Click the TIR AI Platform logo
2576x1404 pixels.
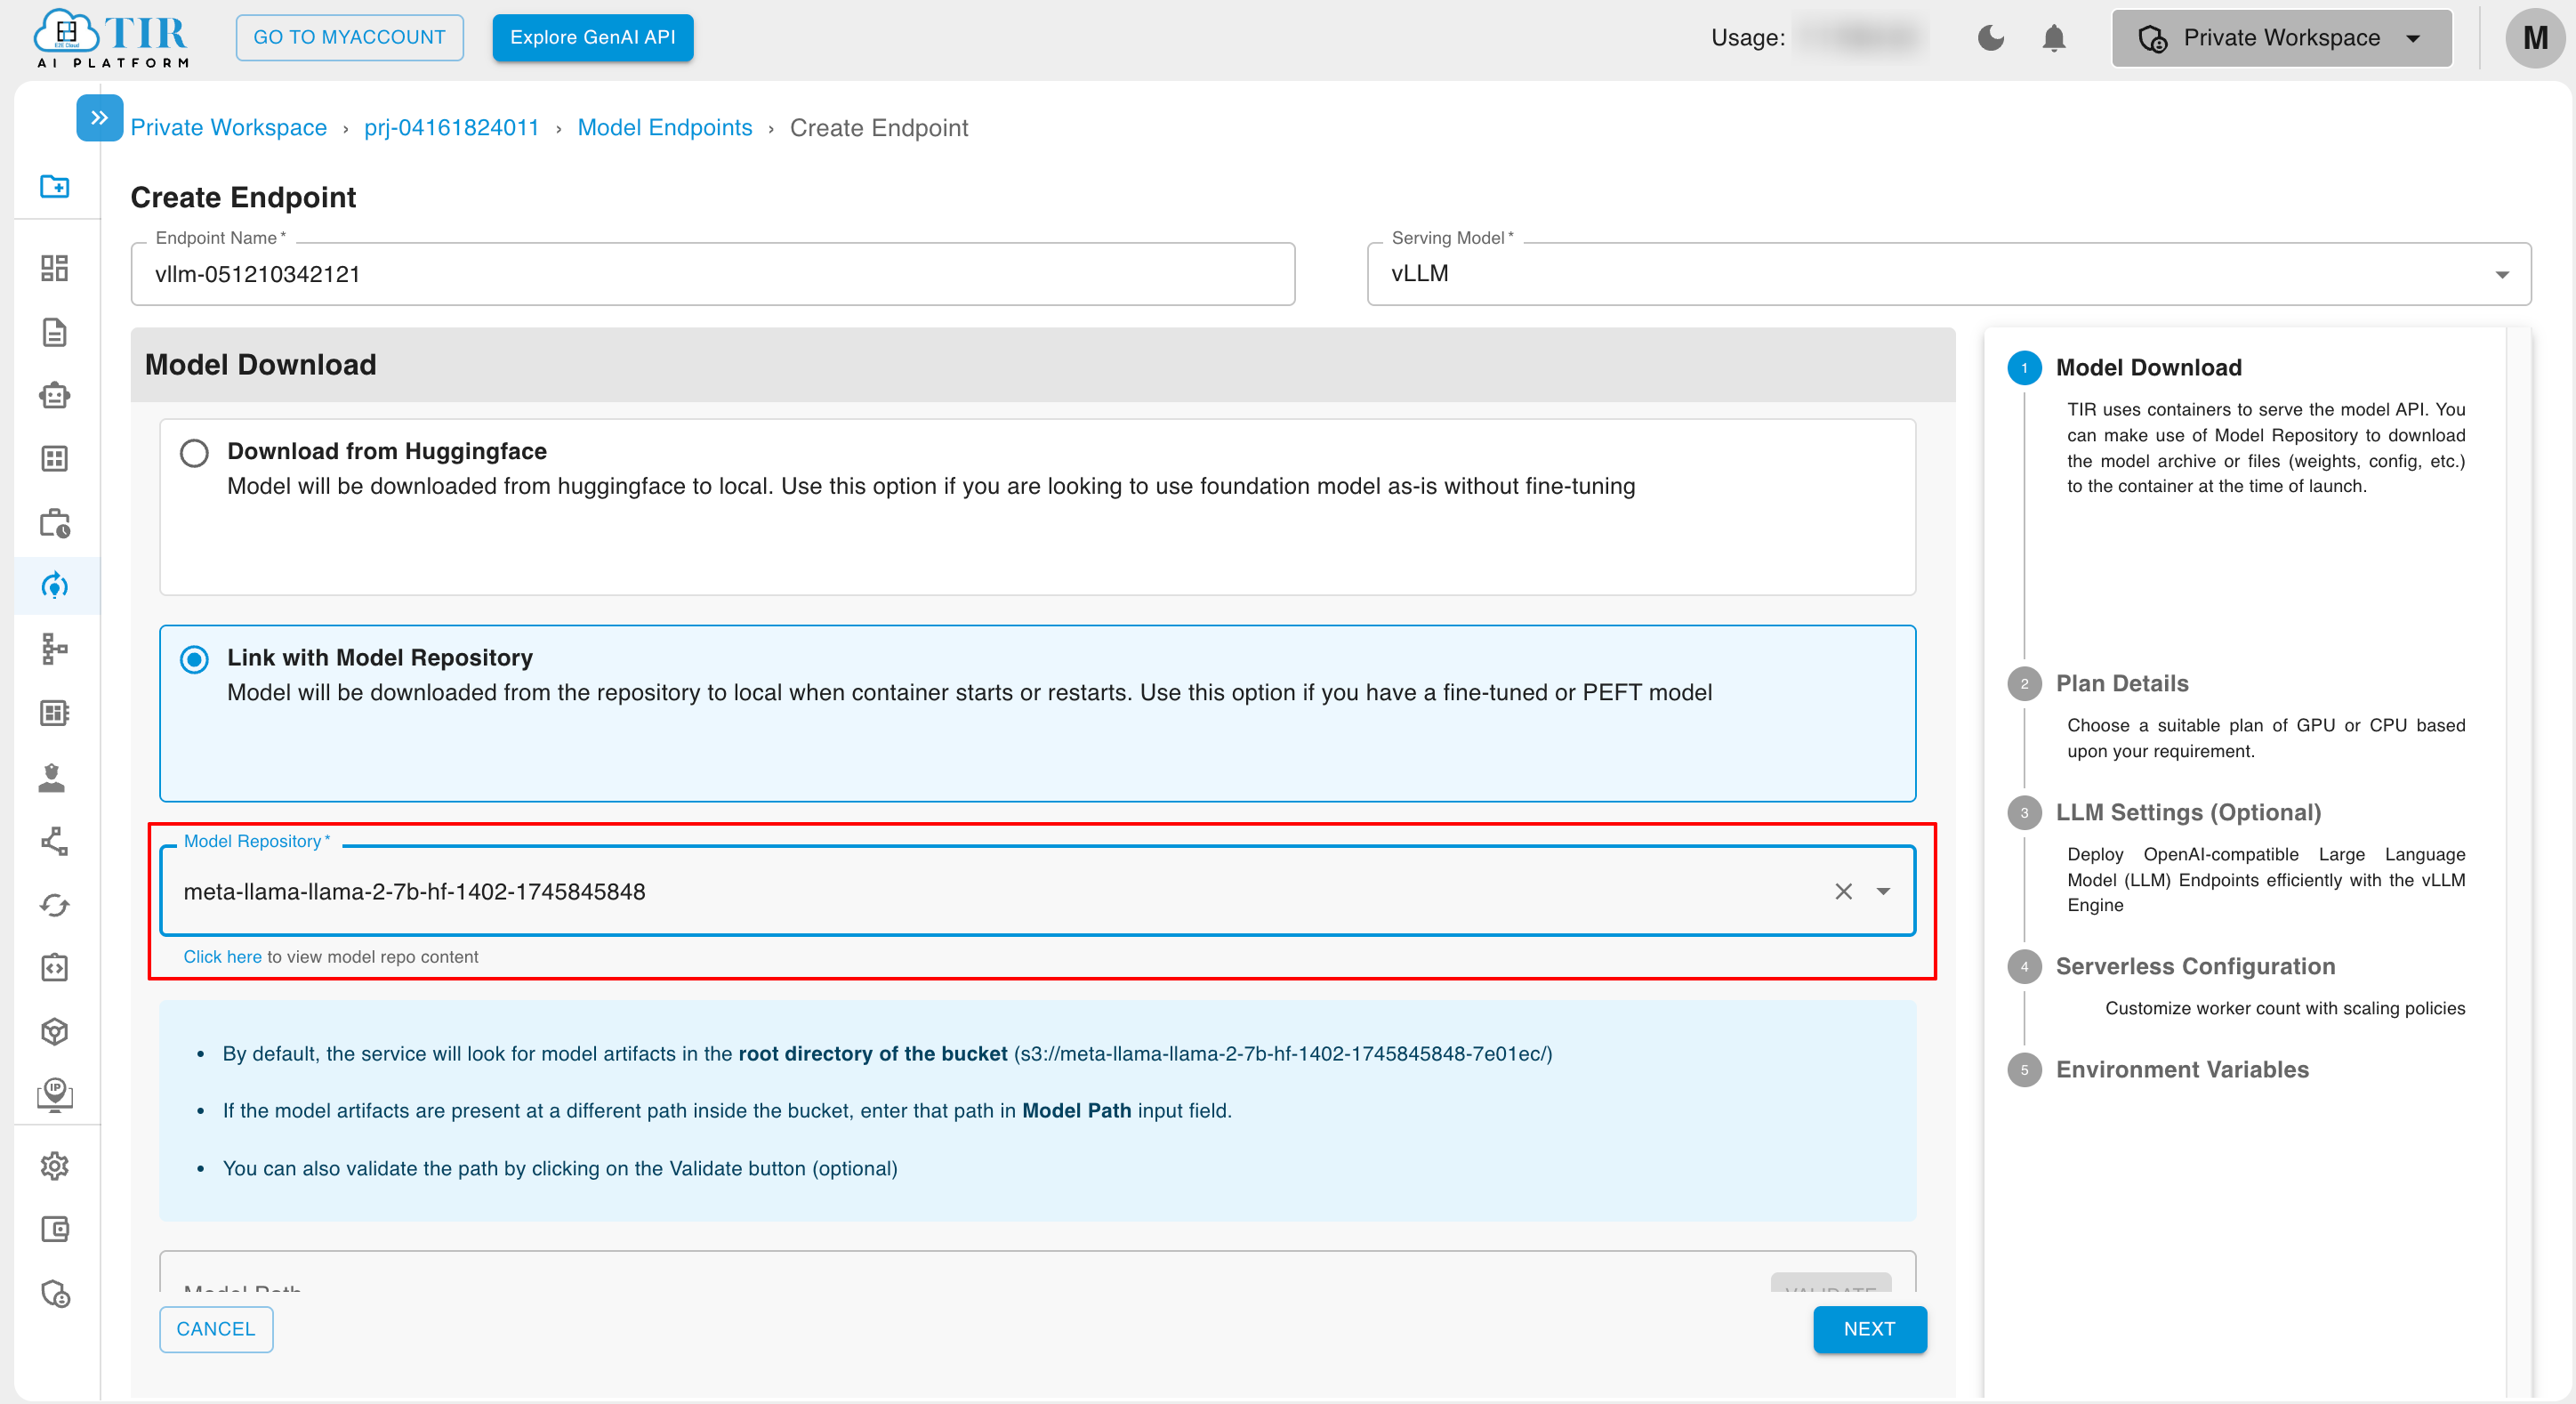point(111,38)
